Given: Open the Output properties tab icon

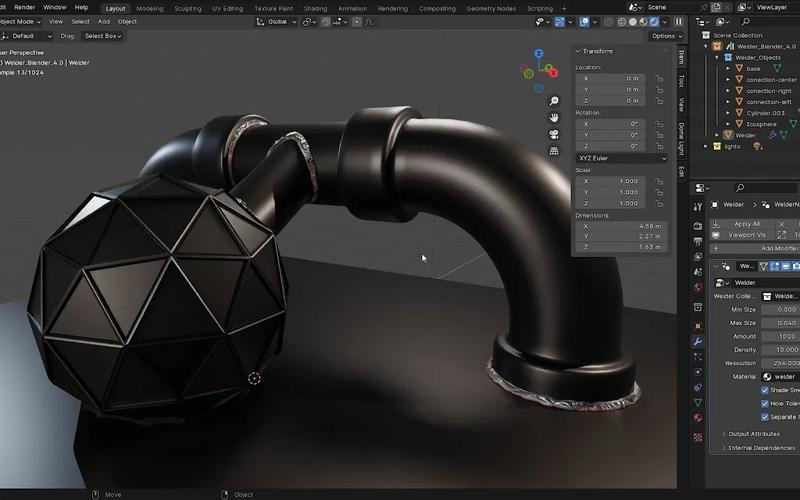Looking at the screenshot, I should coord(697,241).
